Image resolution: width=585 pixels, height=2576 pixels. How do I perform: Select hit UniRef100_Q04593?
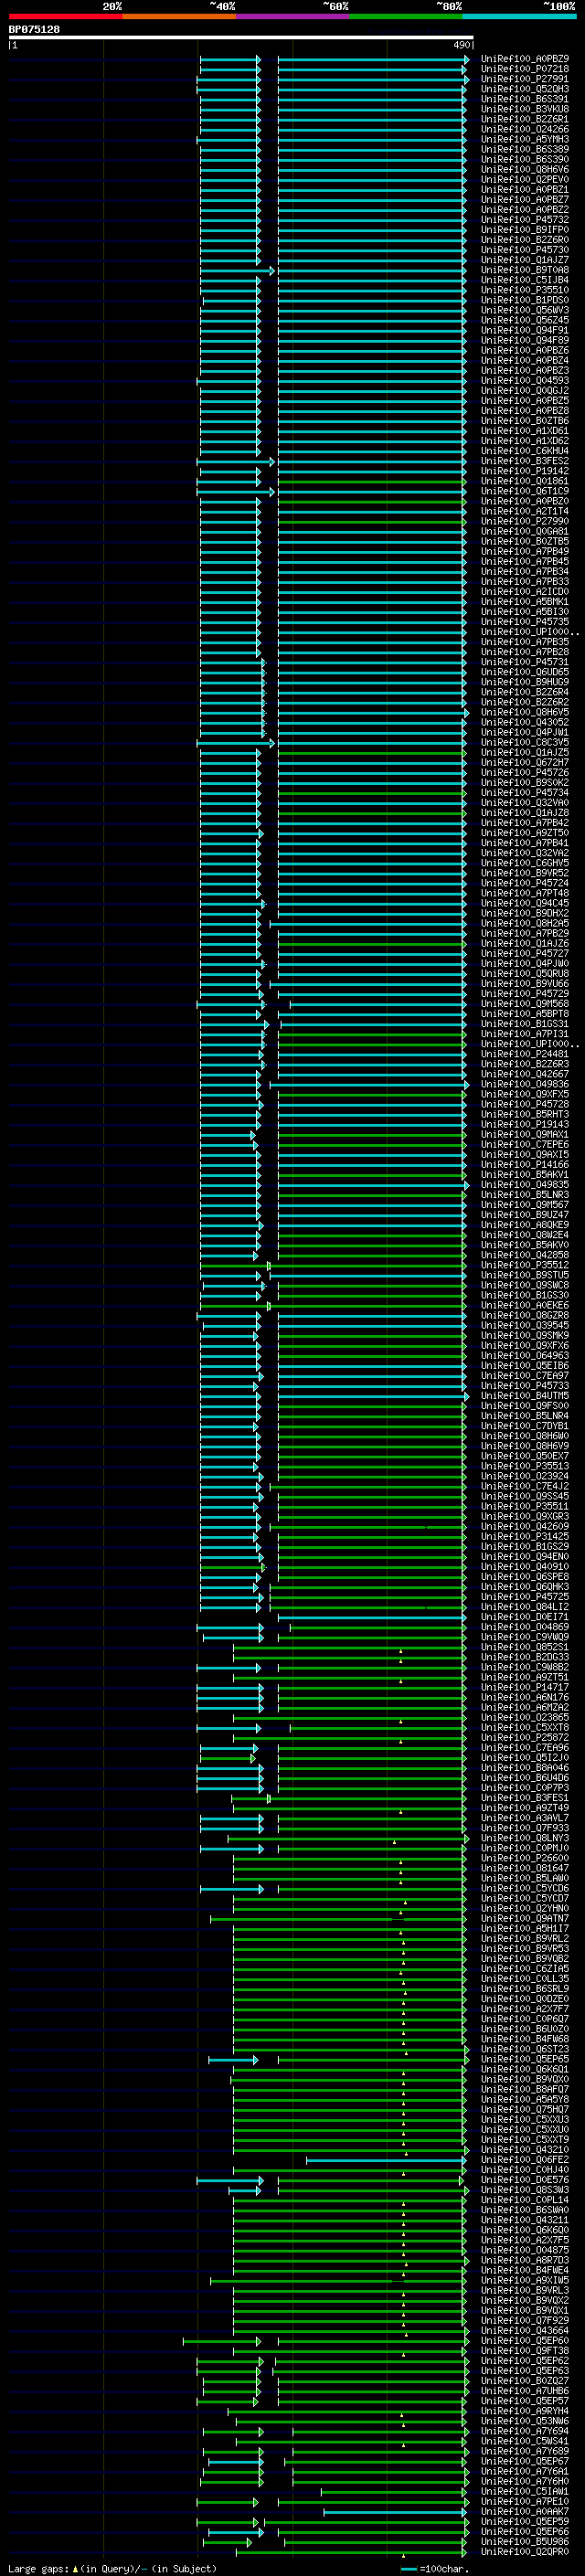525,381
